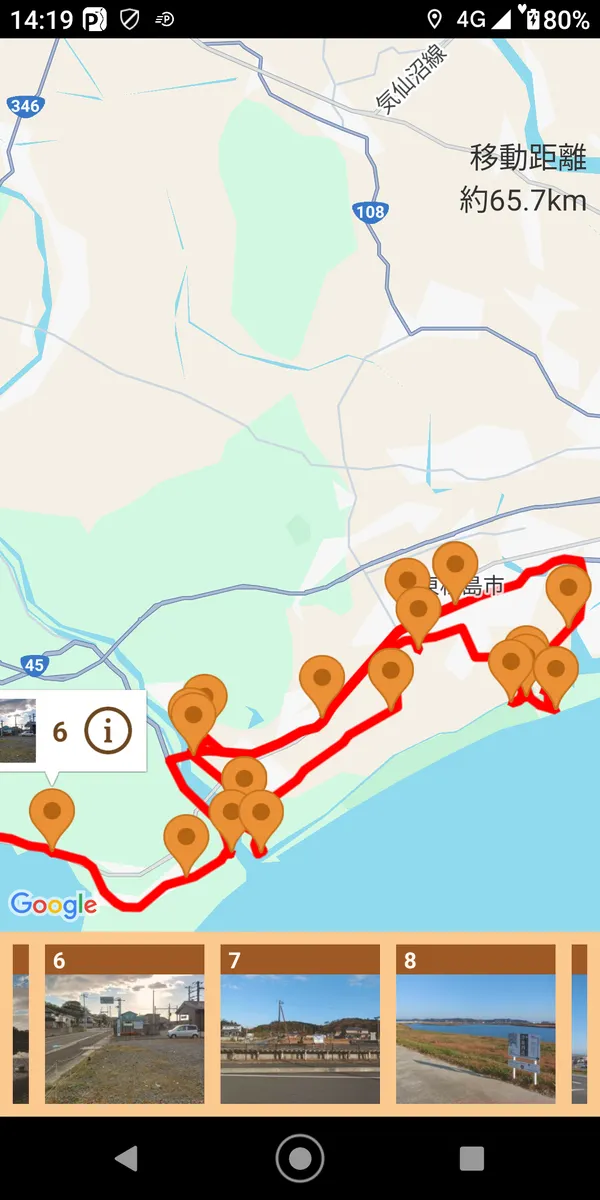Viewport: 600px width, 1200px height.
Task: Tap Android home circle button
Action: click(x=299, y=1158)
